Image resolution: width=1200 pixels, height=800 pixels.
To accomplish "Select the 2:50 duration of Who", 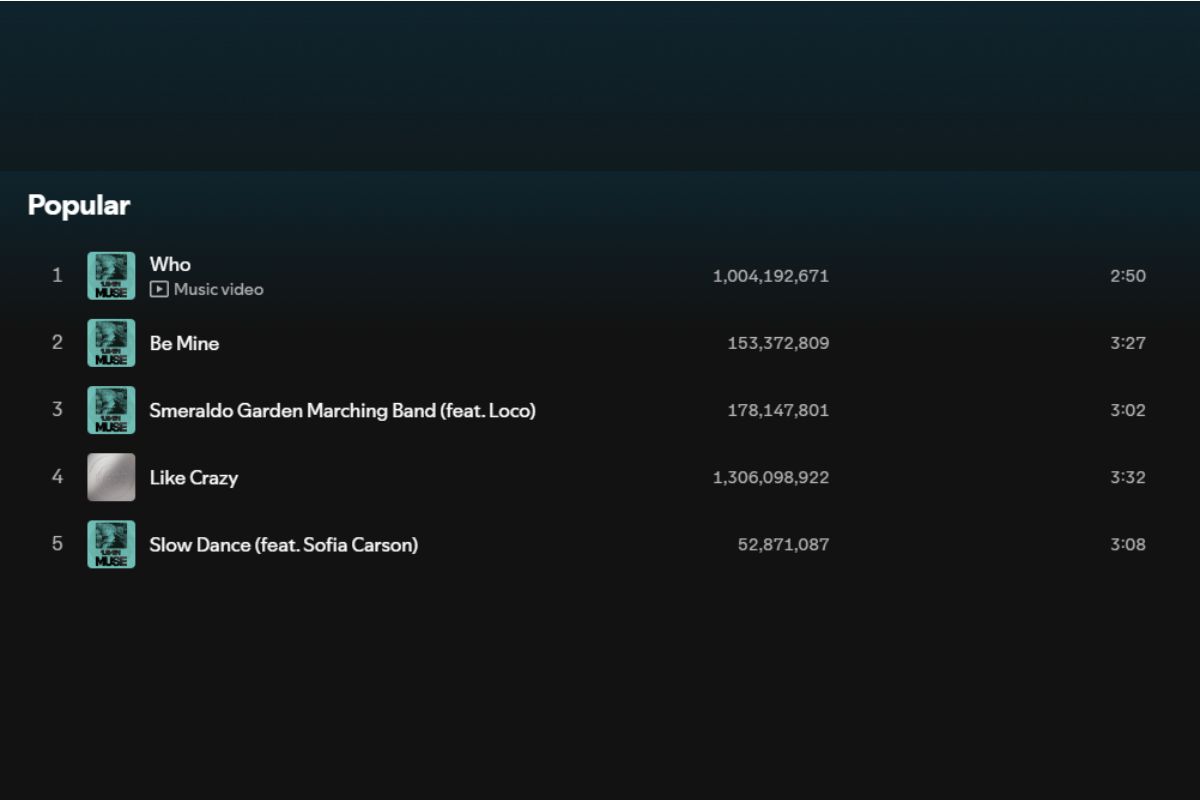I will click(1127, 276).
